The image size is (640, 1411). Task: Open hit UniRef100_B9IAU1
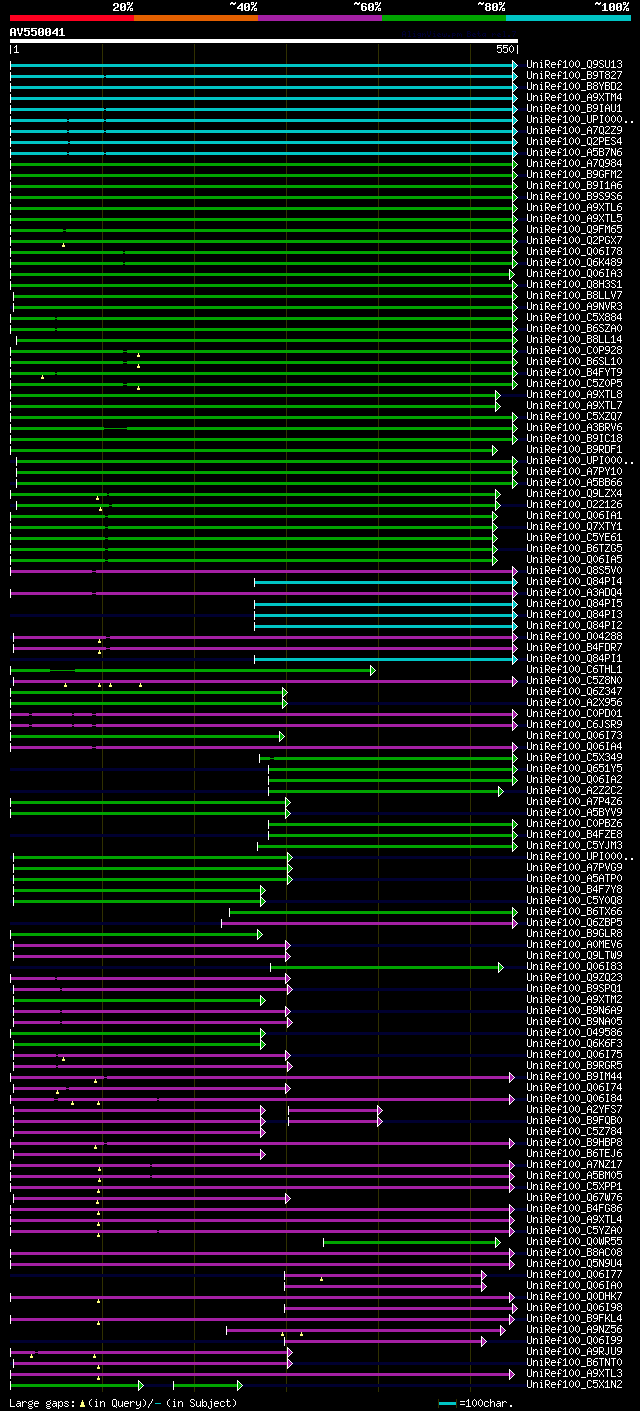tap(574, 108)
